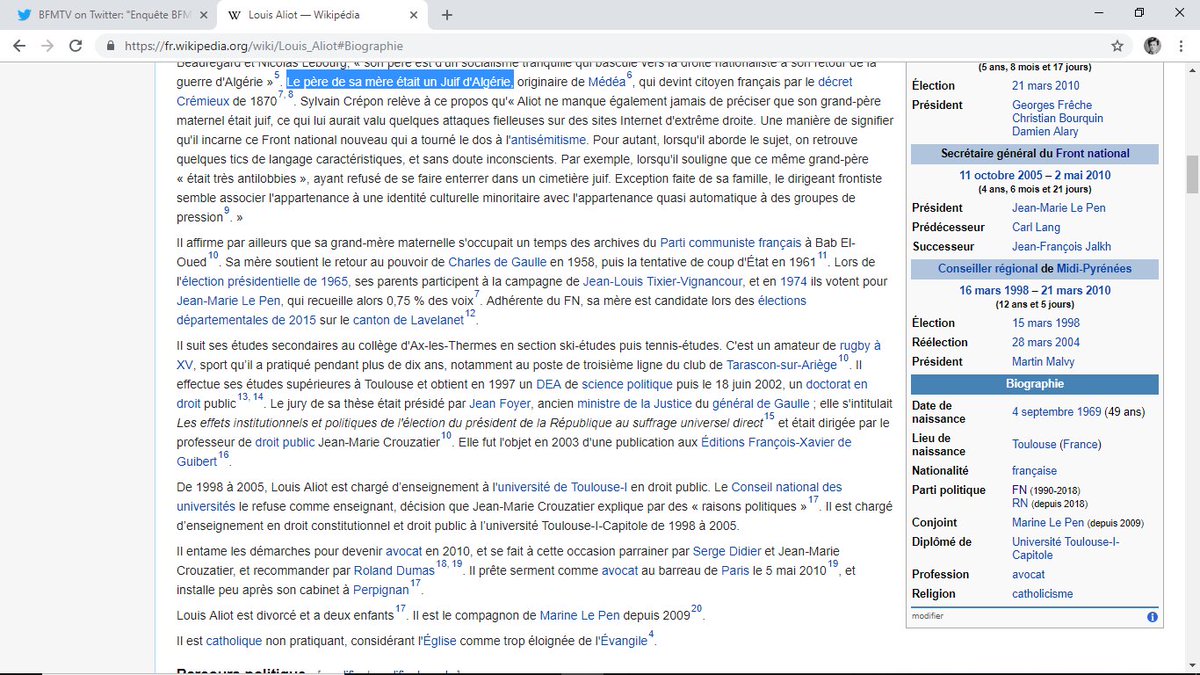Image resolution: width=1200 pixels, height=675 pixels.
Task: Open a new browser tab
Action: point(447,15)
